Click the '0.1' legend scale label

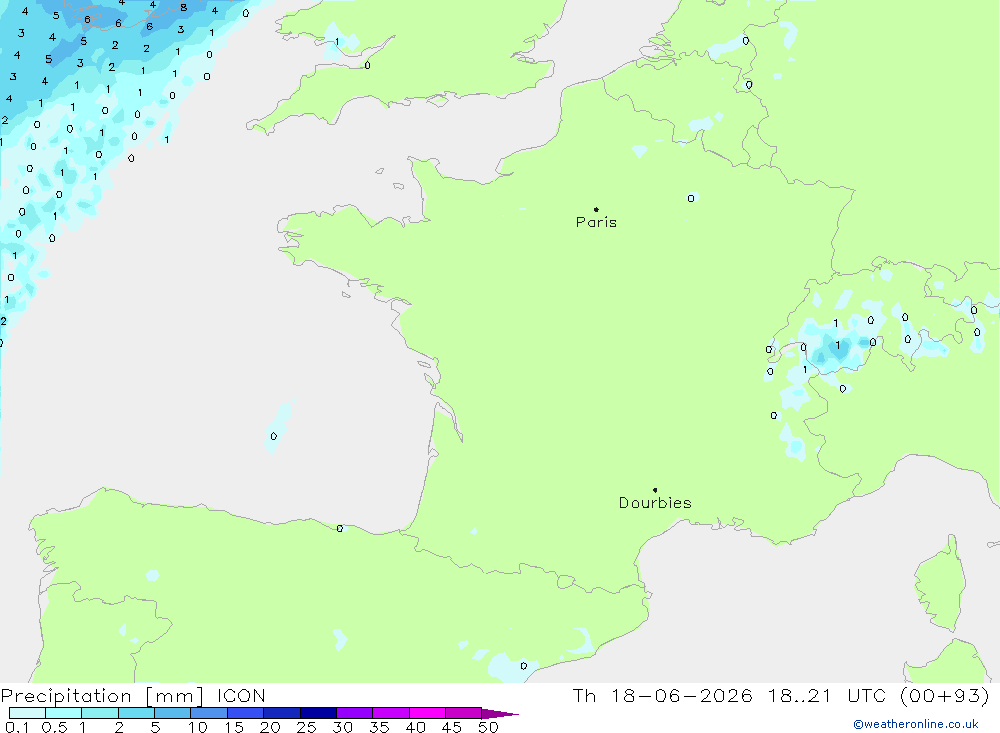click(17, 727)
